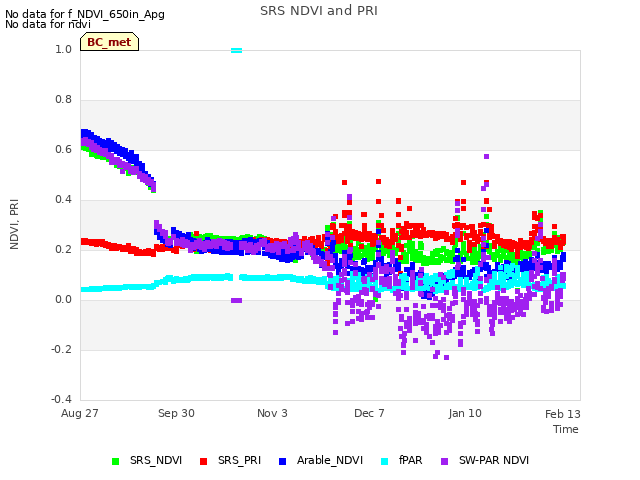Click the chart title SRS NDVI and PRI

point(319,11)
